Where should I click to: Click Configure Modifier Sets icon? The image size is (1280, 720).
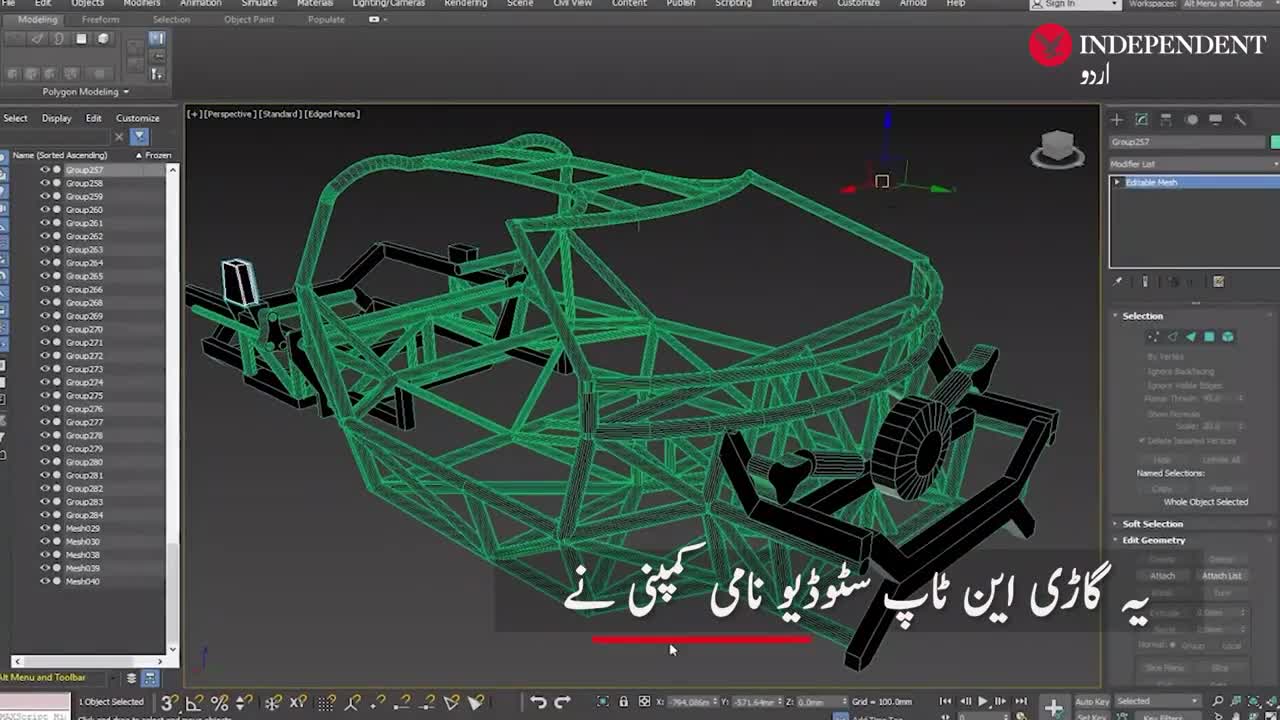tap(1218, 282)
